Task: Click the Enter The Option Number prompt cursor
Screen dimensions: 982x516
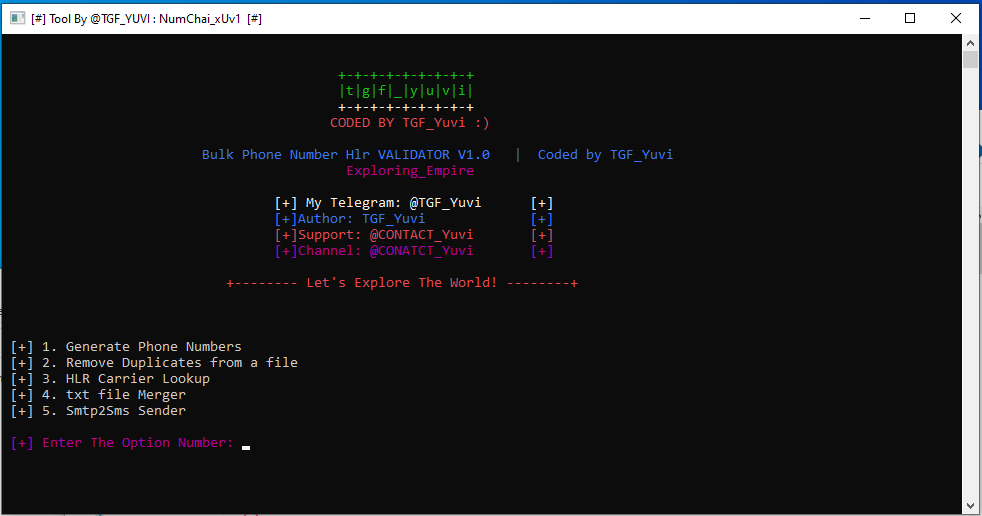Action: [246, 447]
